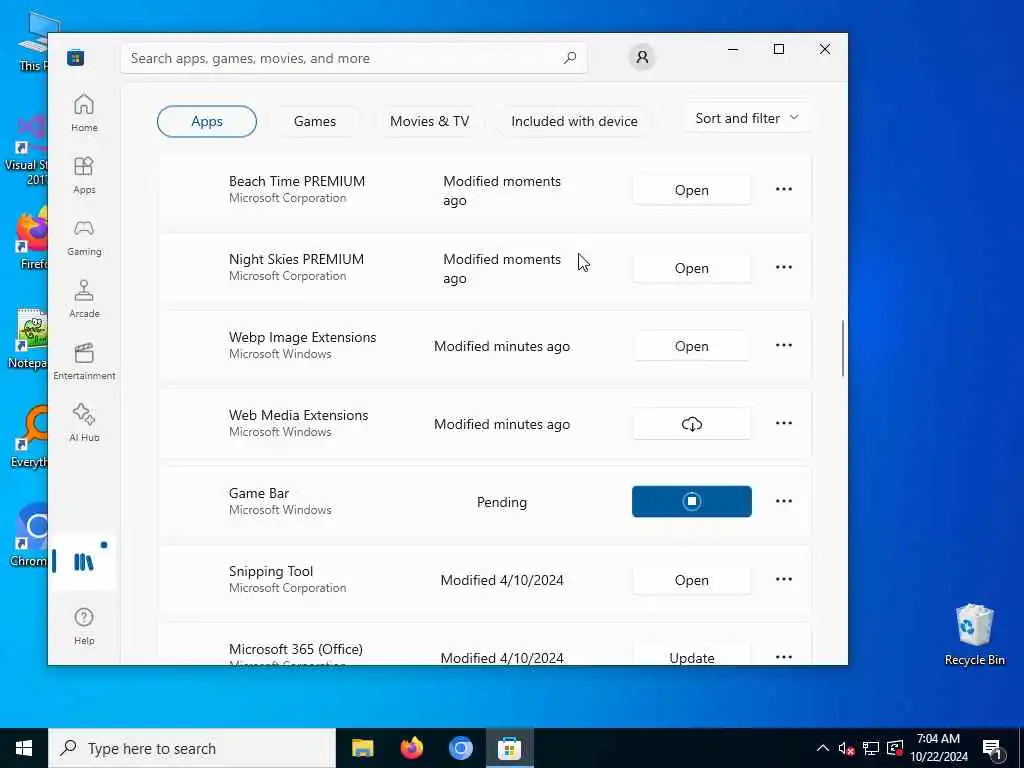Select the Included with device tab
The image size is (1024, 768).
tap(574, 121)
